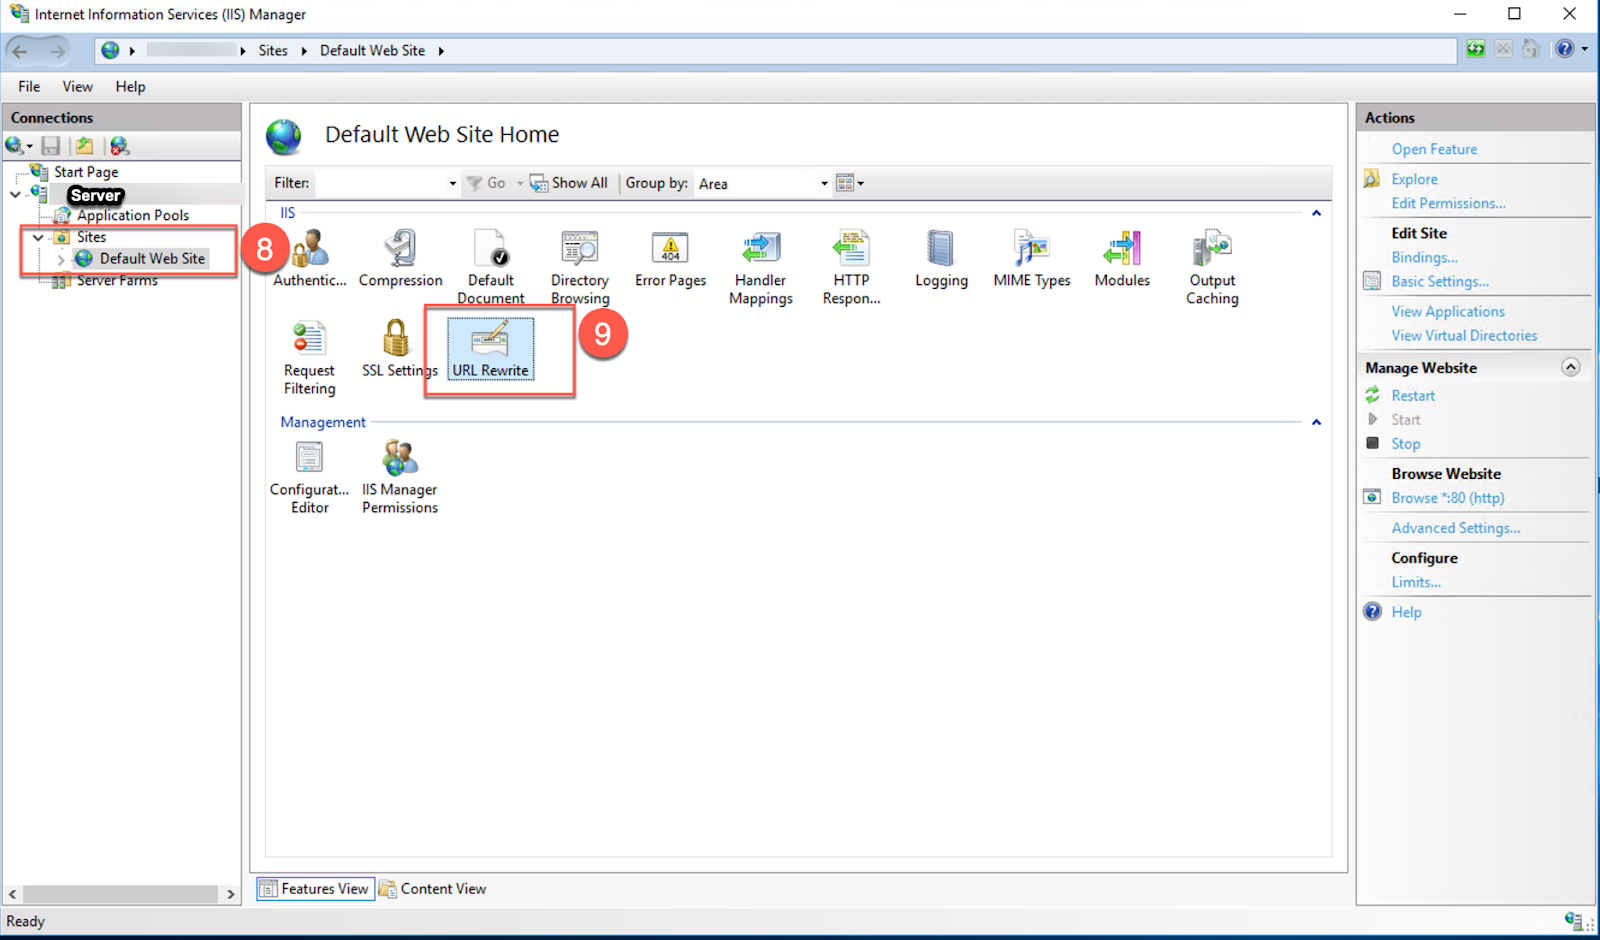Restart the website

coord(1413,395)
